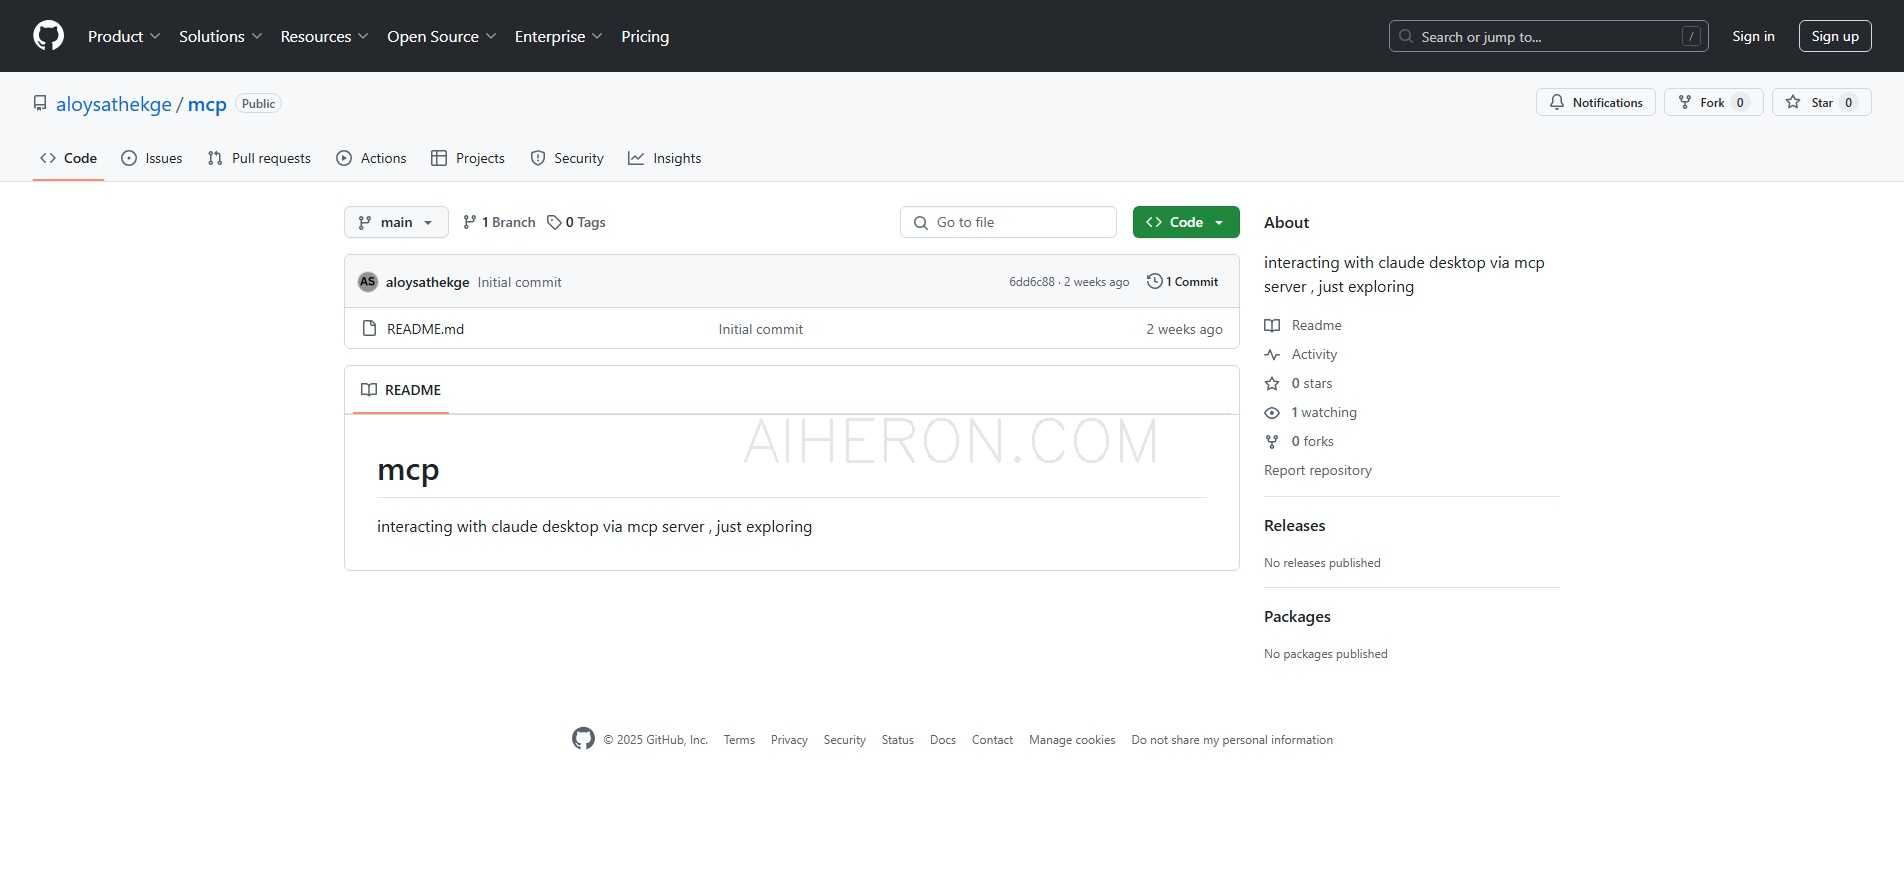Open the main branch selector
Viewport: 1904px width, 880px height.
point(396,222)
